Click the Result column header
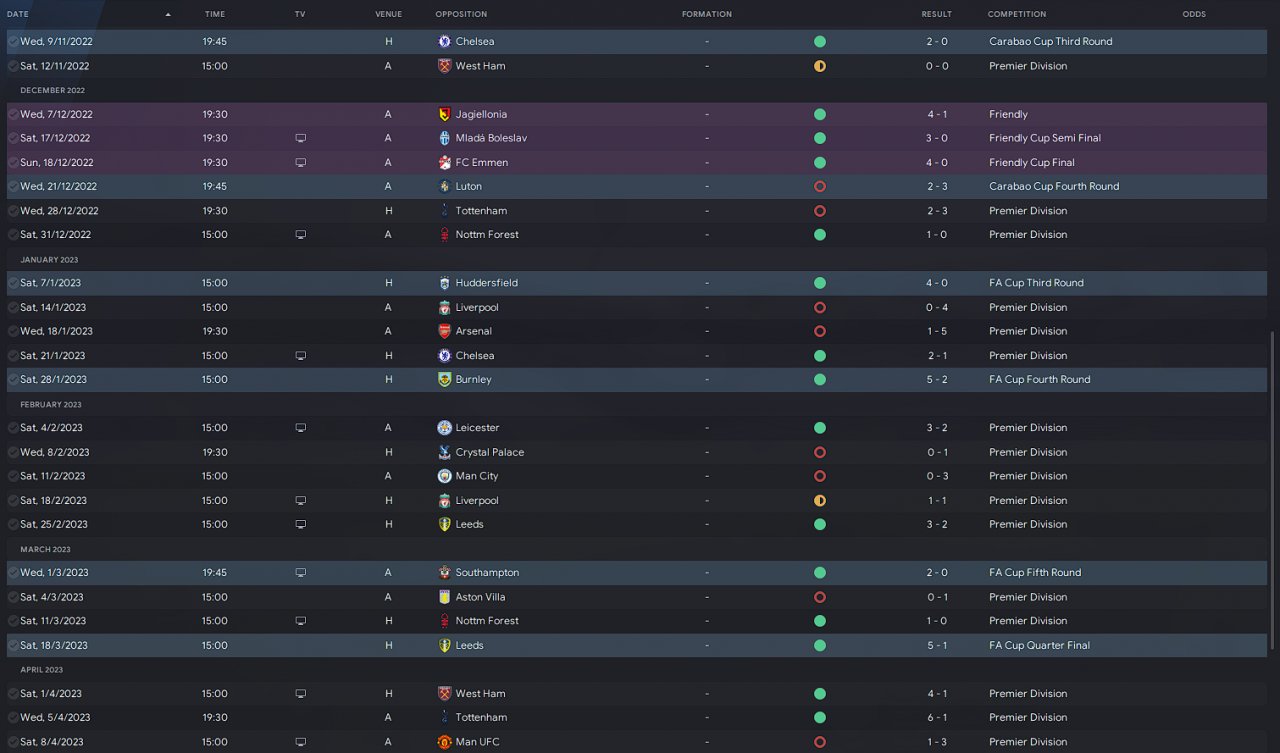The width and height of the screenshot is (1280, 753). 936,14
